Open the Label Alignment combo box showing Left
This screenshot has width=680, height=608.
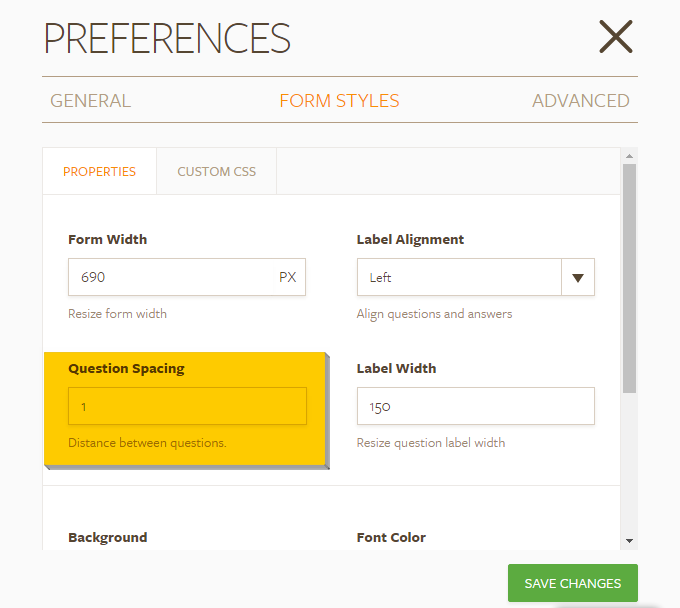pos(459,277)
